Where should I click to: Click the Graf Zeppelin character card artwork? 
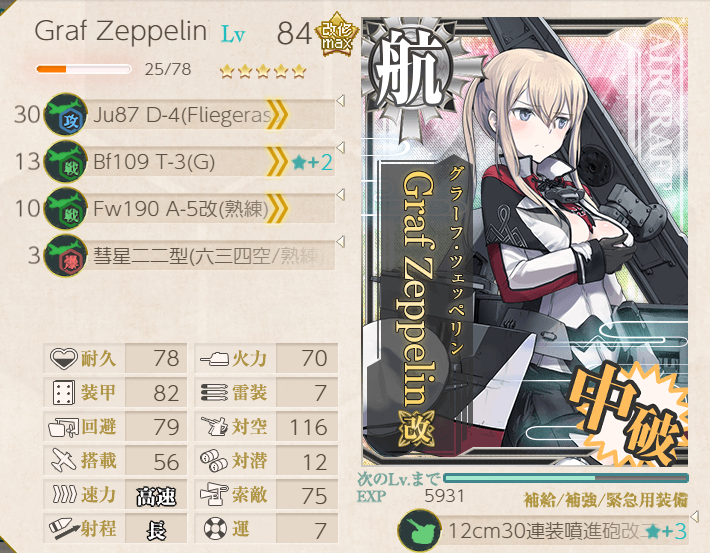click(x=525, y=241)
